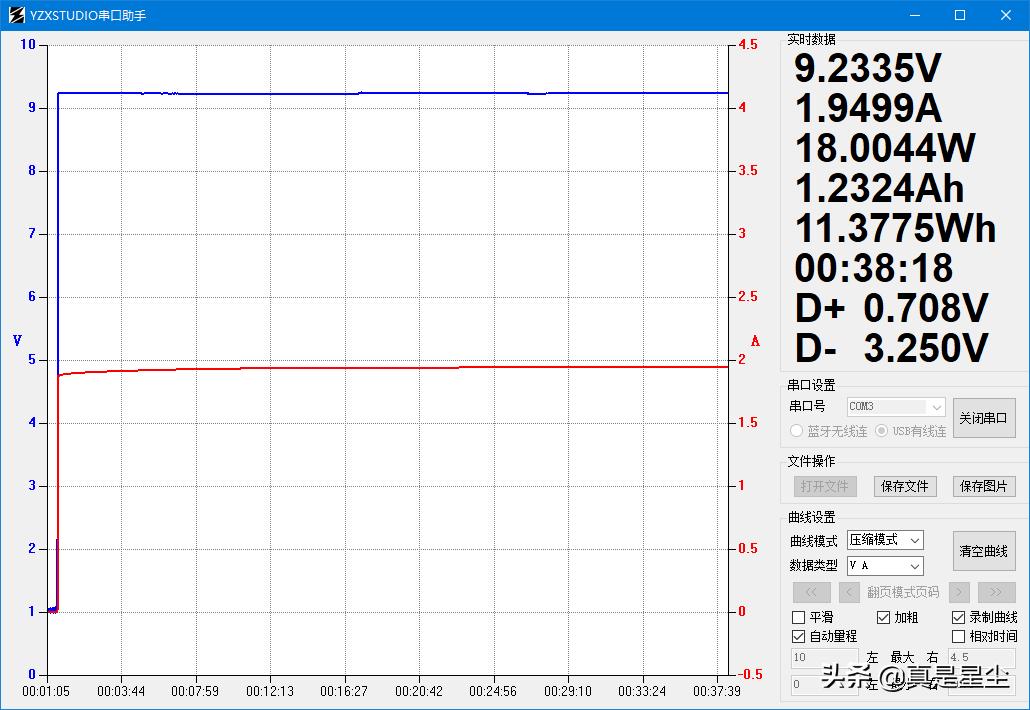Click the last page >> button
The image size is (1030, 710).
[x=996, y=592]
